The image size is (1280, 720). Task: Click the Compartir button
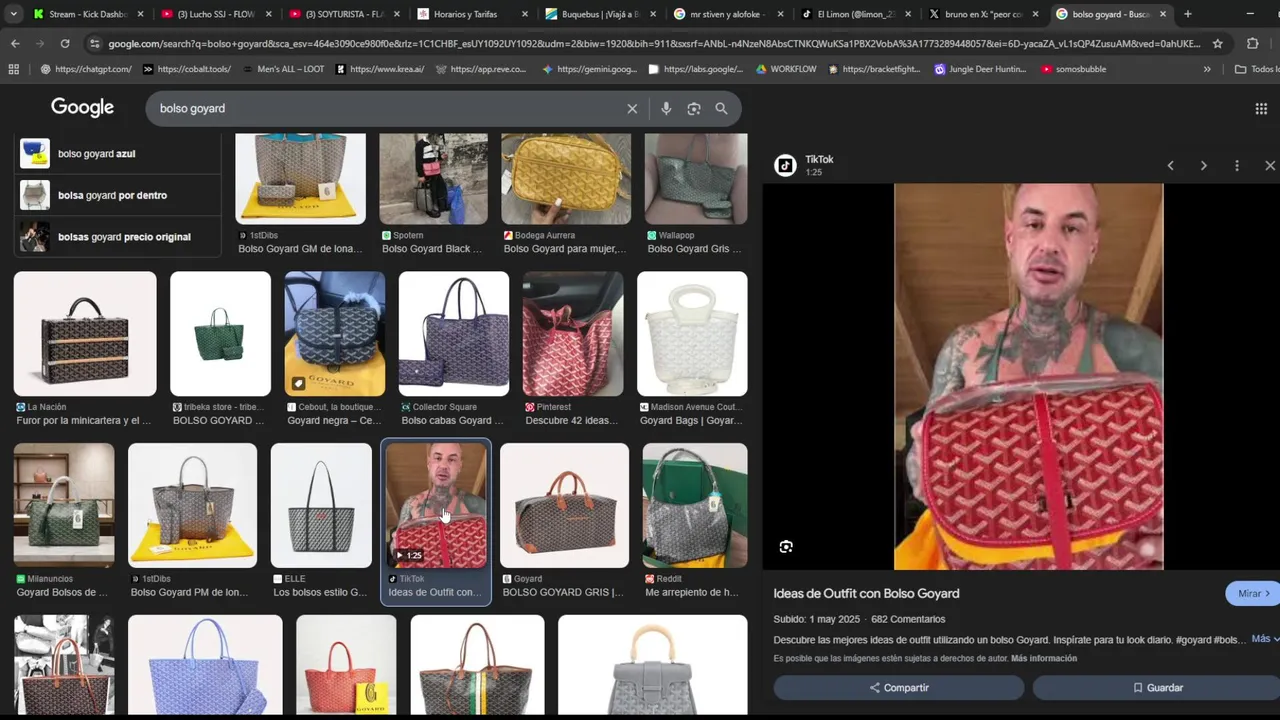point(898,688)
